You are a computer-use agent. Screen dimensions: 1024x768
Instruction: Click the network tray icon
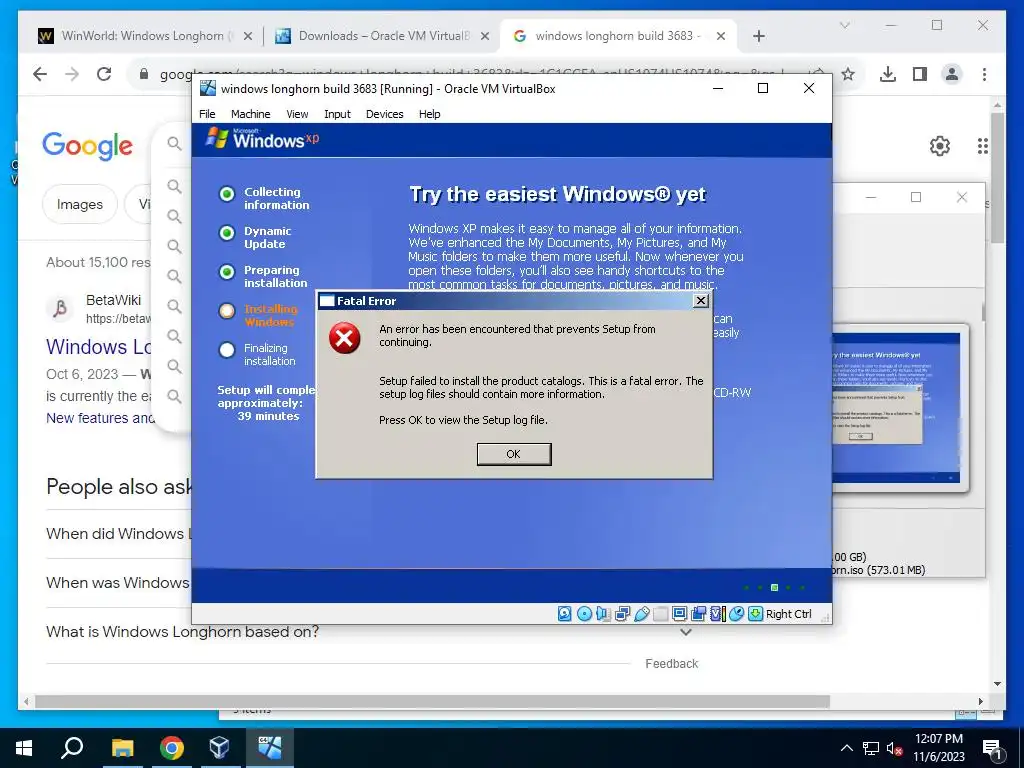pos(871,748)
